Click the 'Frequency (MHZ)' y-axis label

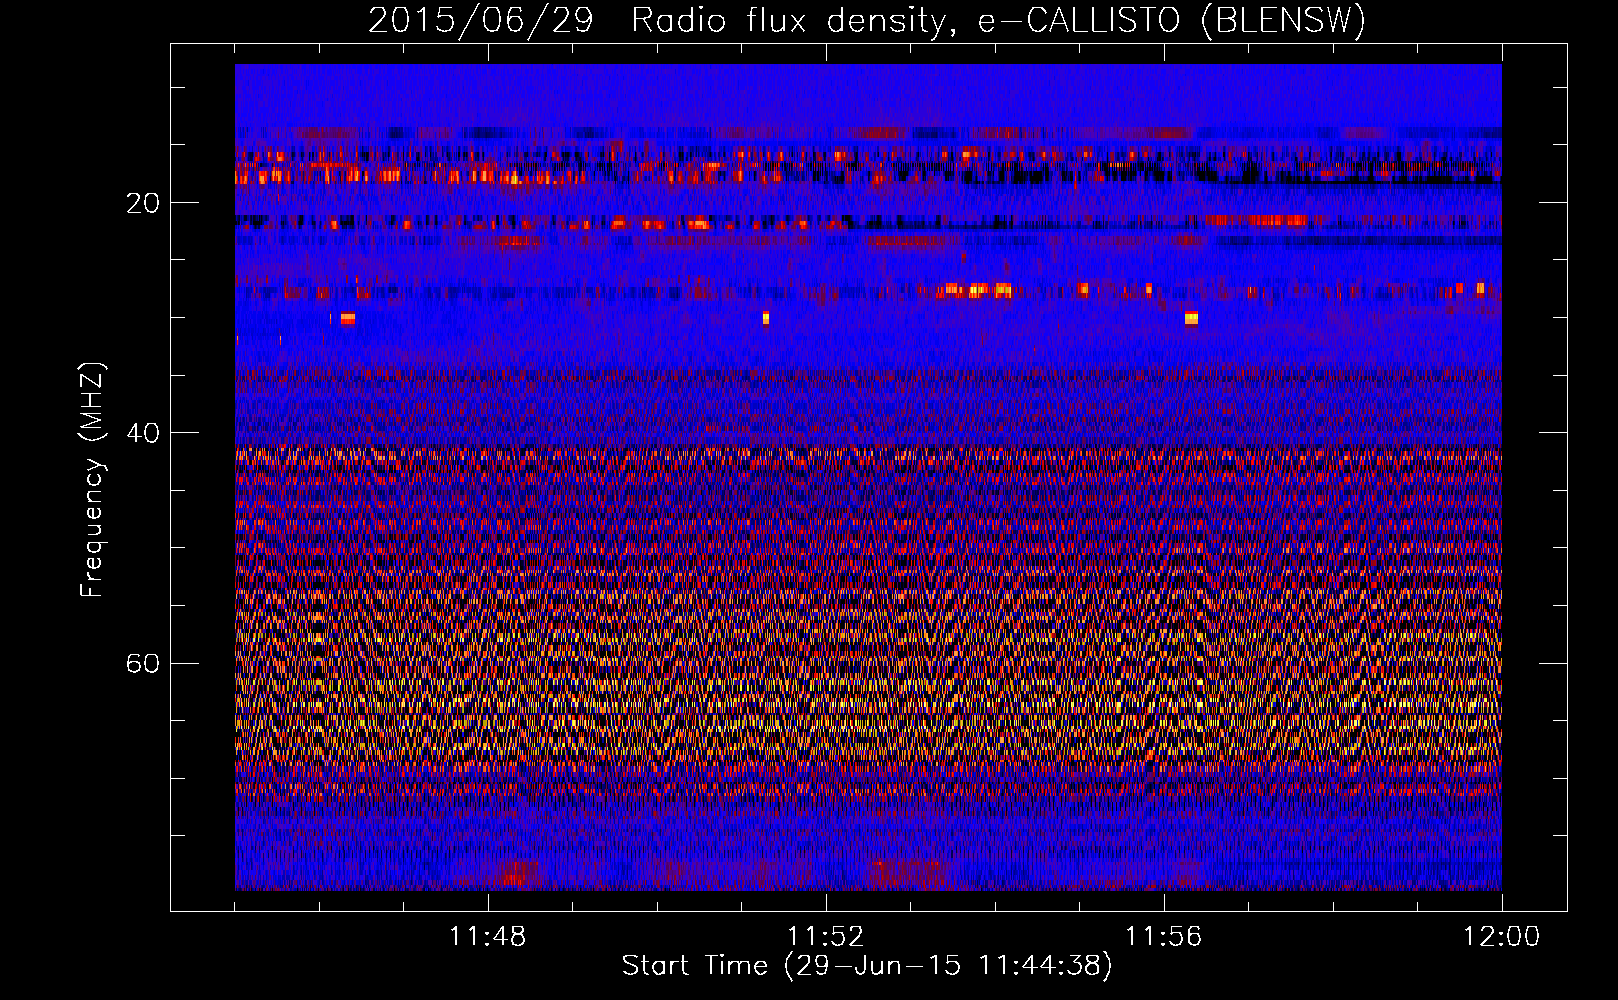click(92, 480)
